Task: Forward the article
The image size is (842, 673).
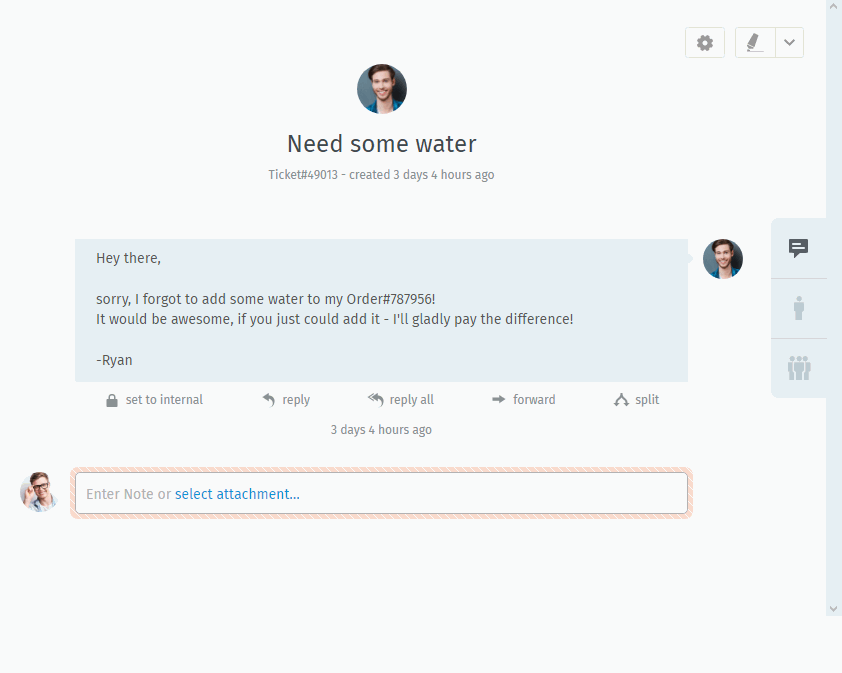Action: [x=523, y=400]
